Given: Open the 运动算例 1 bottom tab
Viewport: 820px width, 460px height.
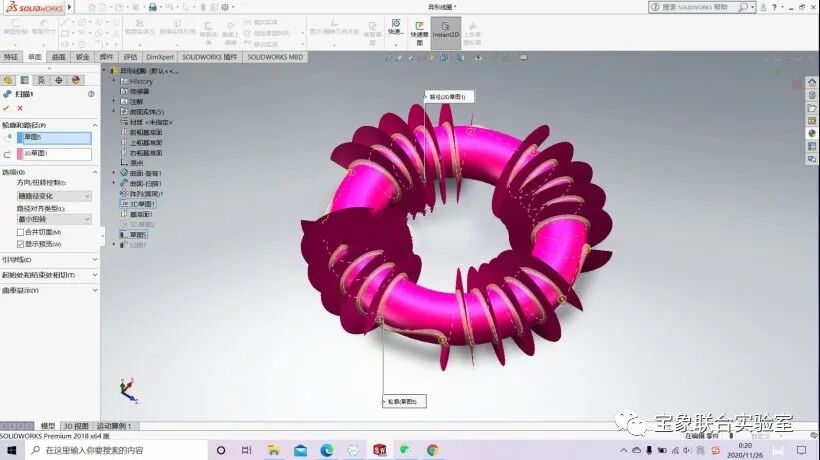Looking at the screenshot, I should tap(114, 426).
